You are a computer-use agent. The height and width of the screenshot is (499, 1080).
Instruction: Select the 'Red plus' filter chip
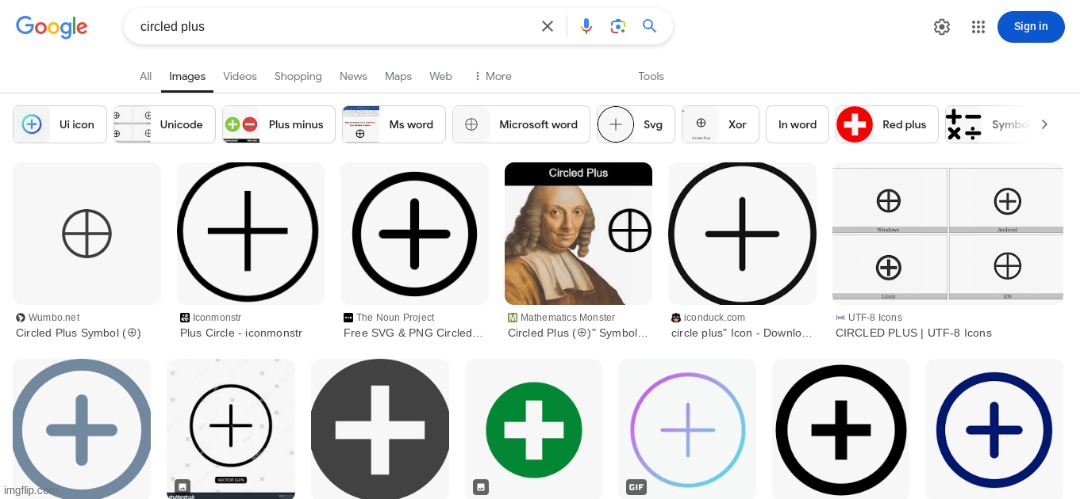887,124
